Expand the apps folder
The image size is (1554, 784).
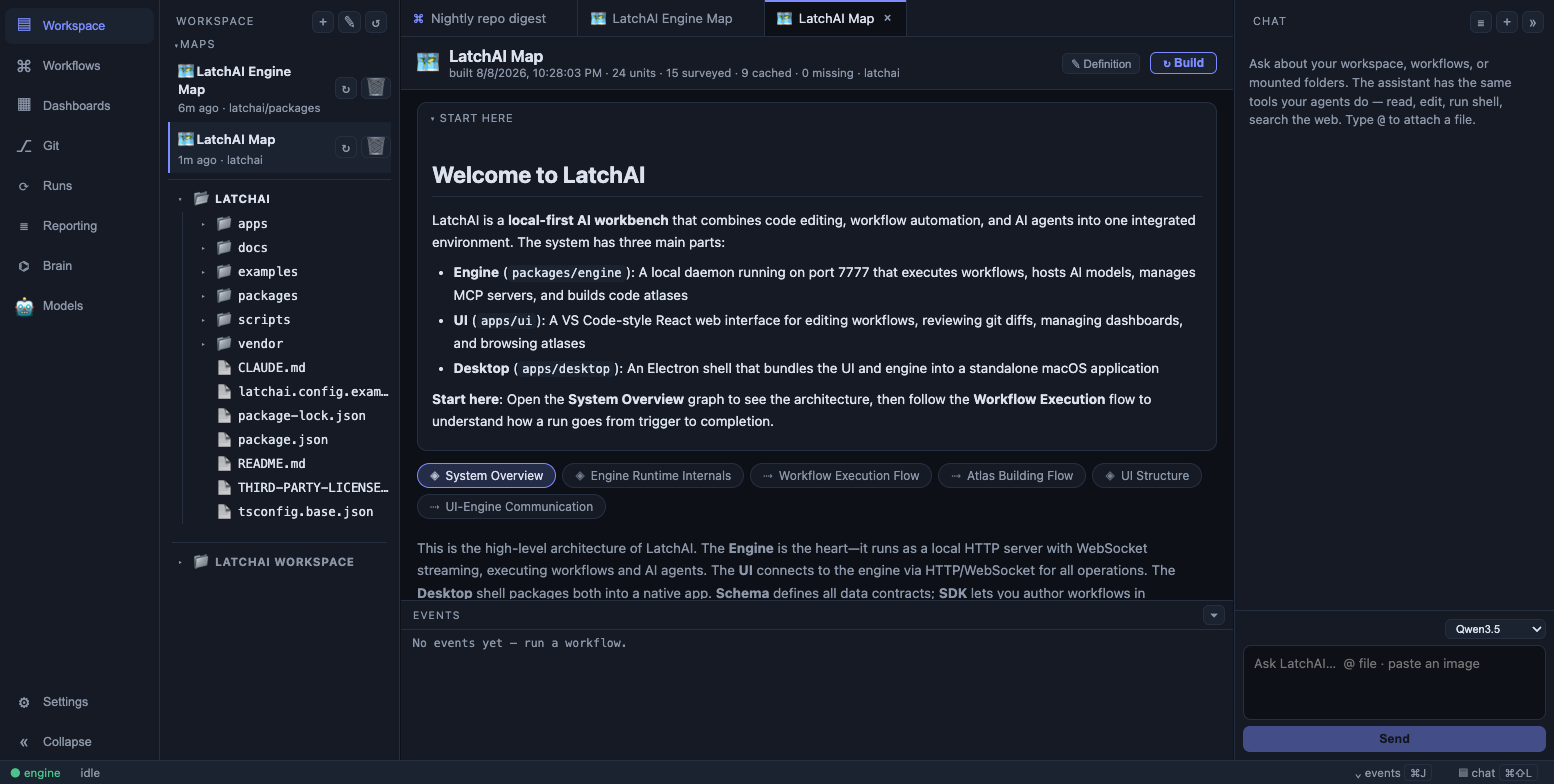coord(203,224)
